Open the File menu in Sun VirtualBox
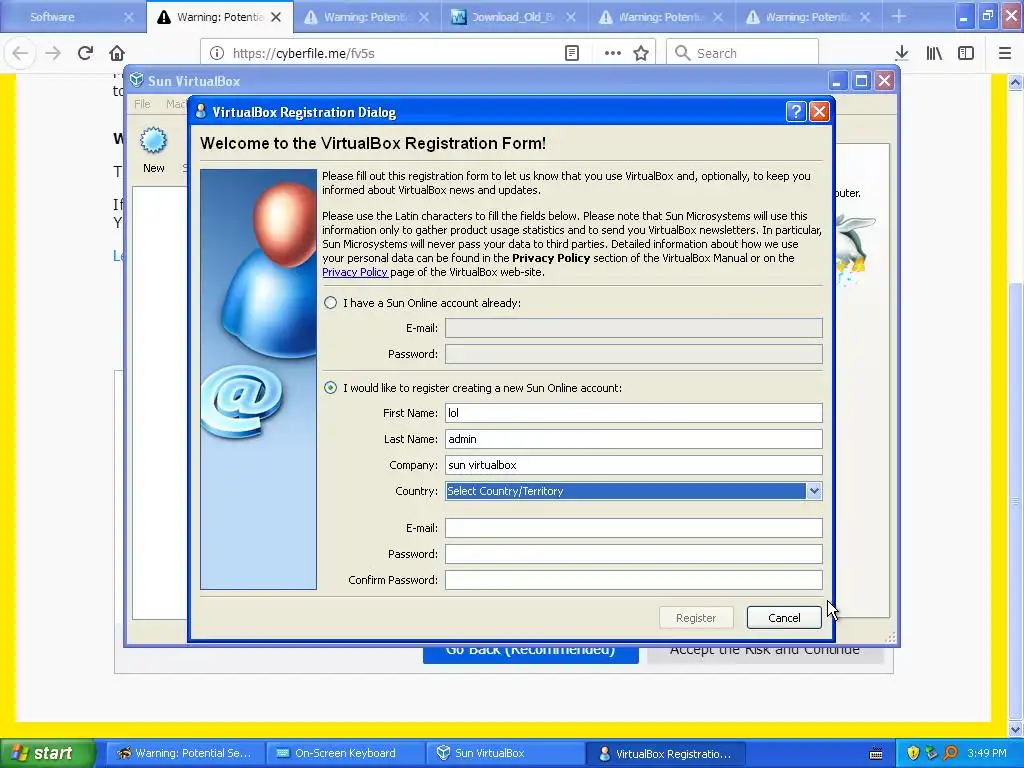The width and height of the screenshot is (1024, 768). click(142, 104)
